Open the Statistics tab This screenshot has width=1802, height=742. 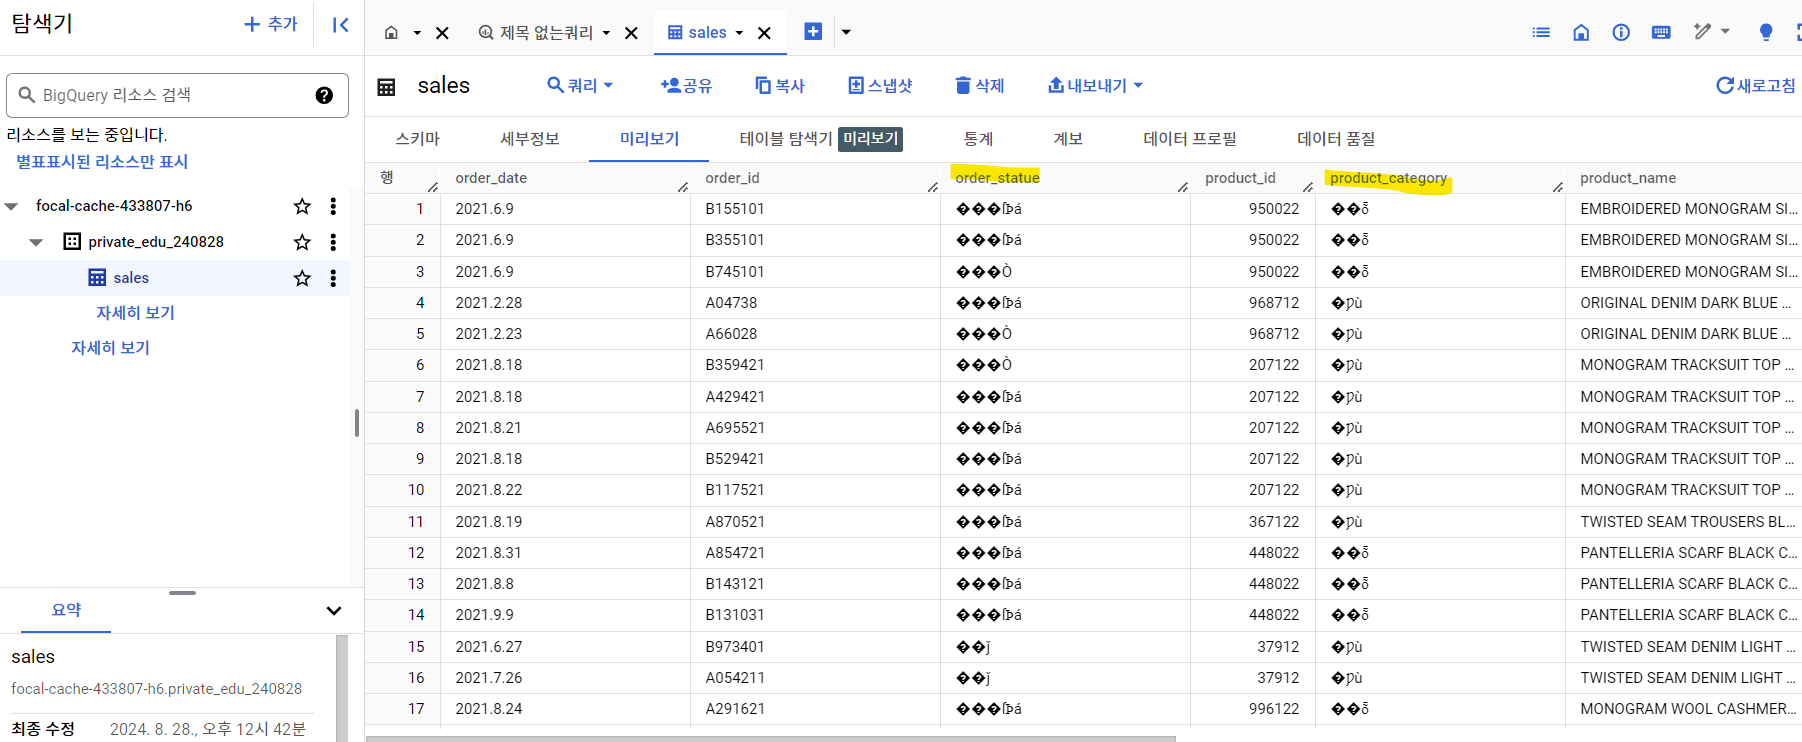pyautogui.click(x=978, y=139)
